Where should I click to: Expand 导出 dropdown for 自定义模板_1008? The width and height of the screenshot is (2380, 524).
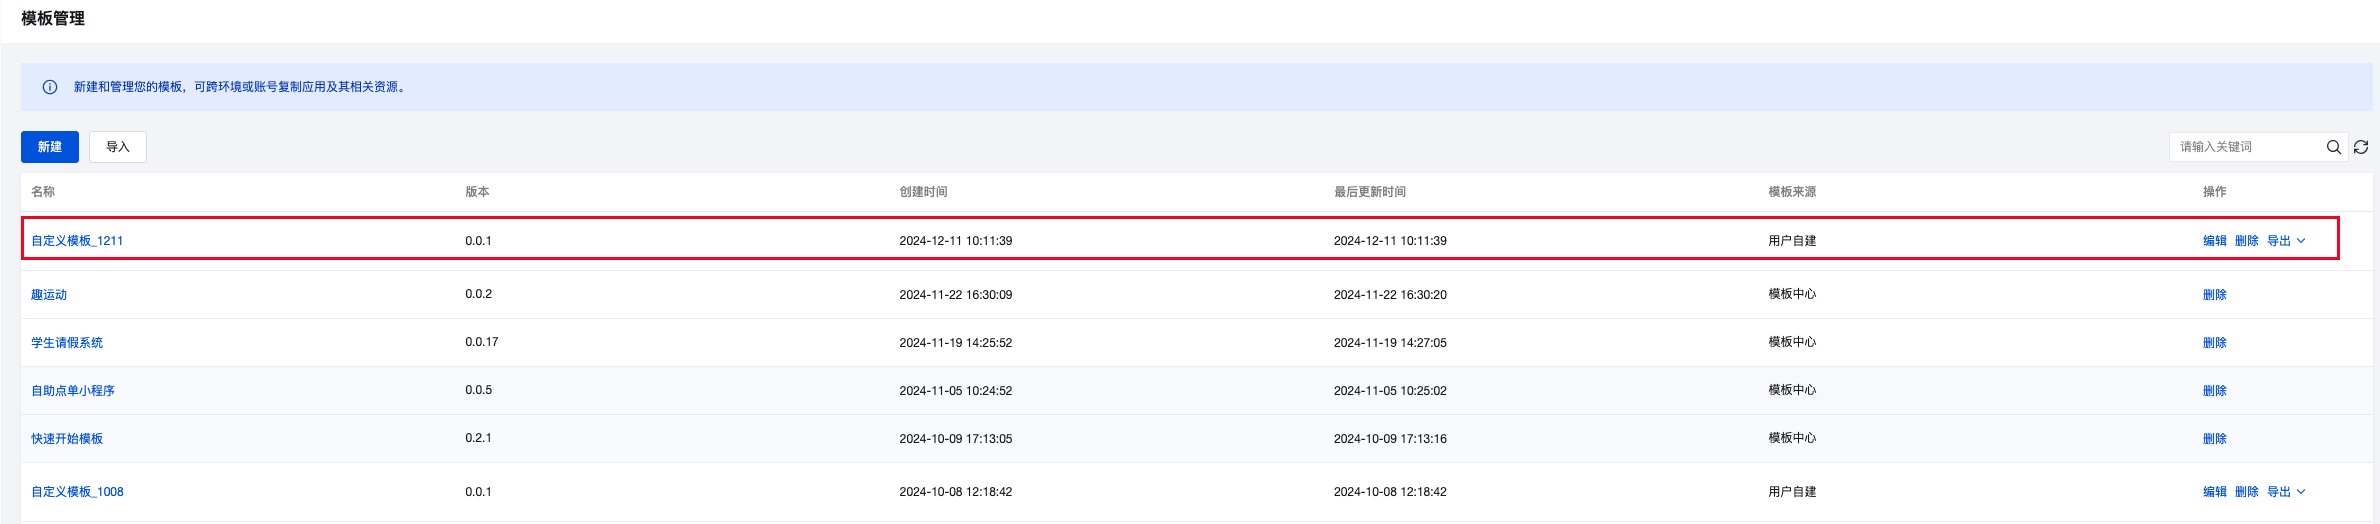tap(2286, 492)
